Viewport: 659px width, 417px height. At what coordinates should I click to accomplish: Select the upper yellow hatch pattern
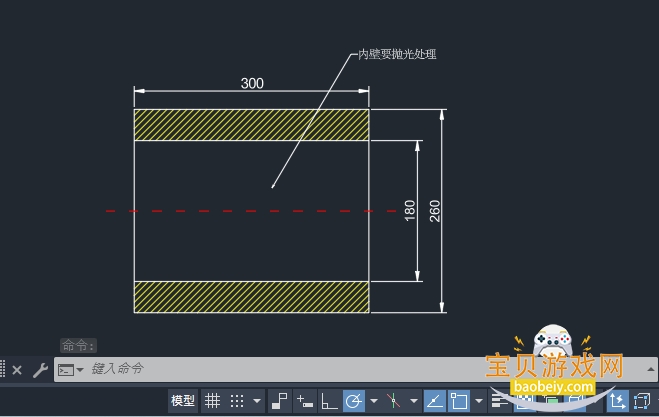point(251,125)
